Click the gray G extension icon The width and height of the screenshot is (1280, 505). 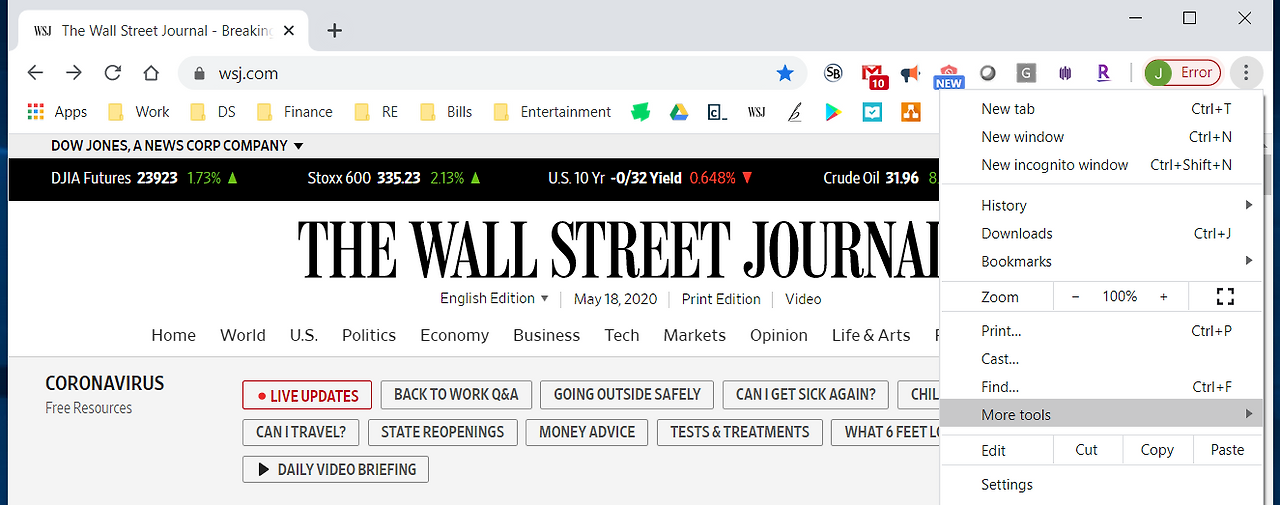1026,73
